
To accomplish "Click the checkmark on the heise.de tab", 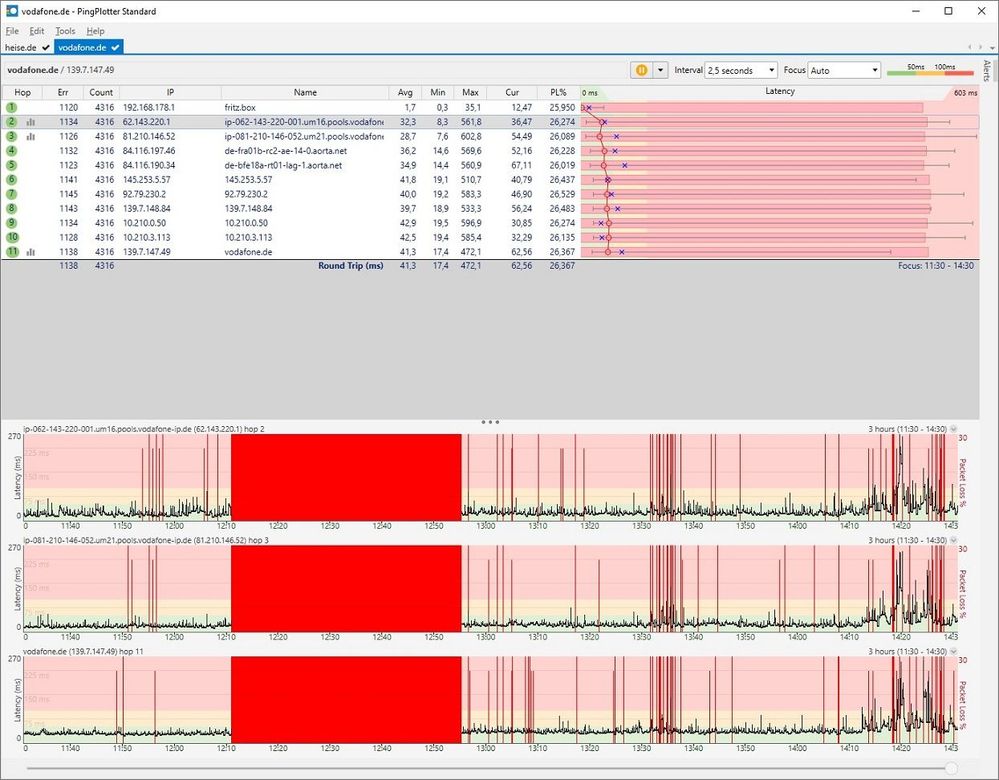I will (45, 48).
